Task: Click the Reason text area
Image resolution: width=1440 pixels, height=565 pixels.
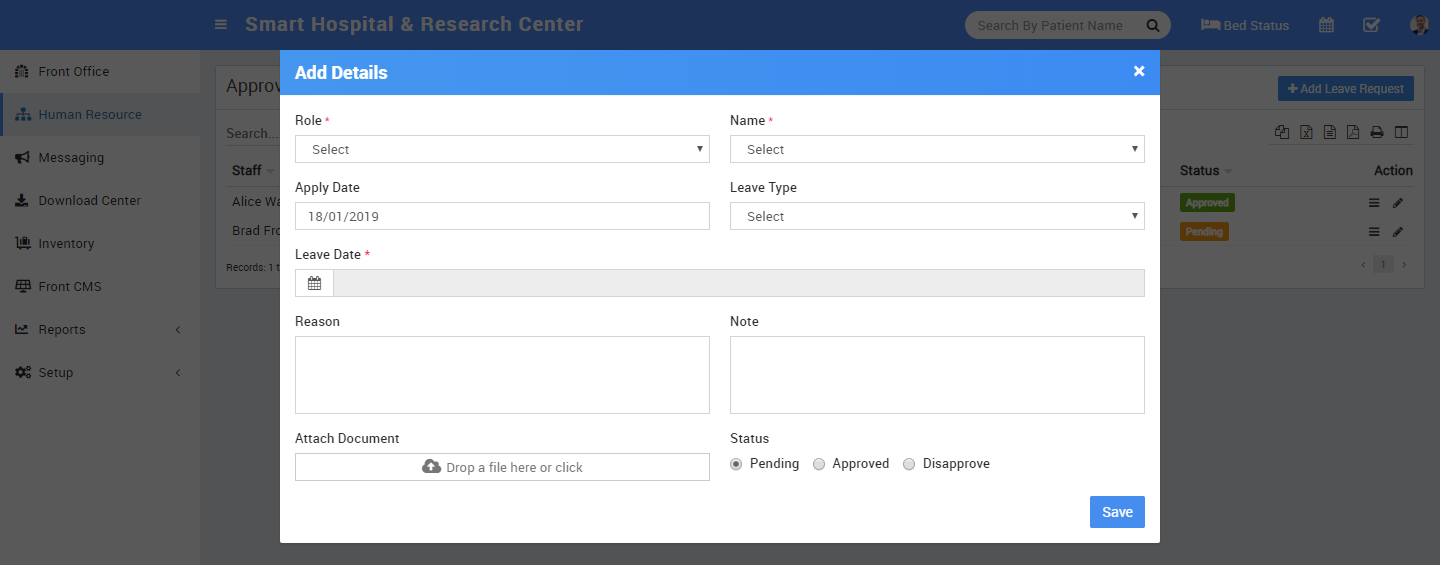Action: [502, 375]
